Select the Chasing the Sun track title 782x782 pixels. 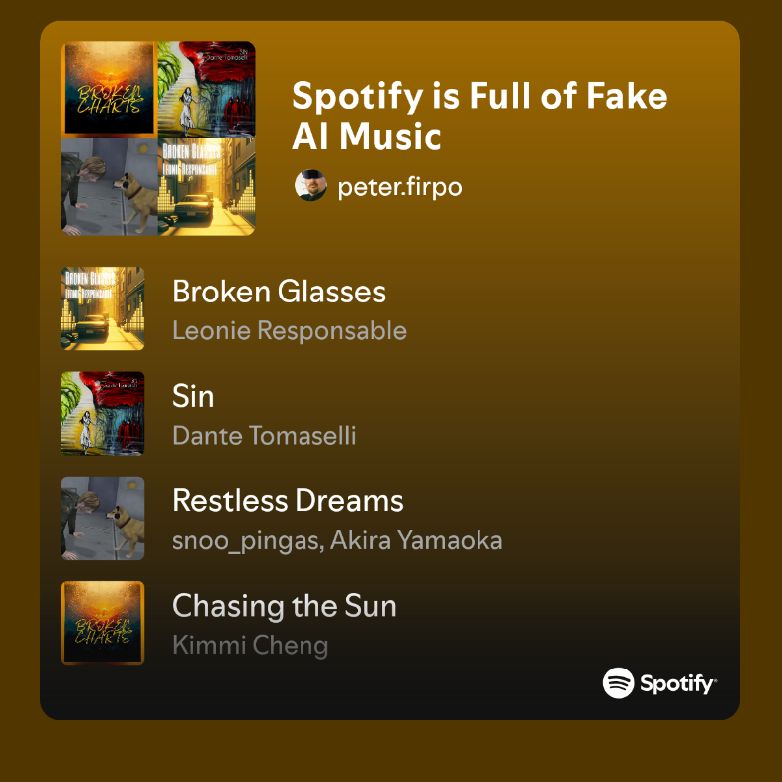click(x=284, y=606)
